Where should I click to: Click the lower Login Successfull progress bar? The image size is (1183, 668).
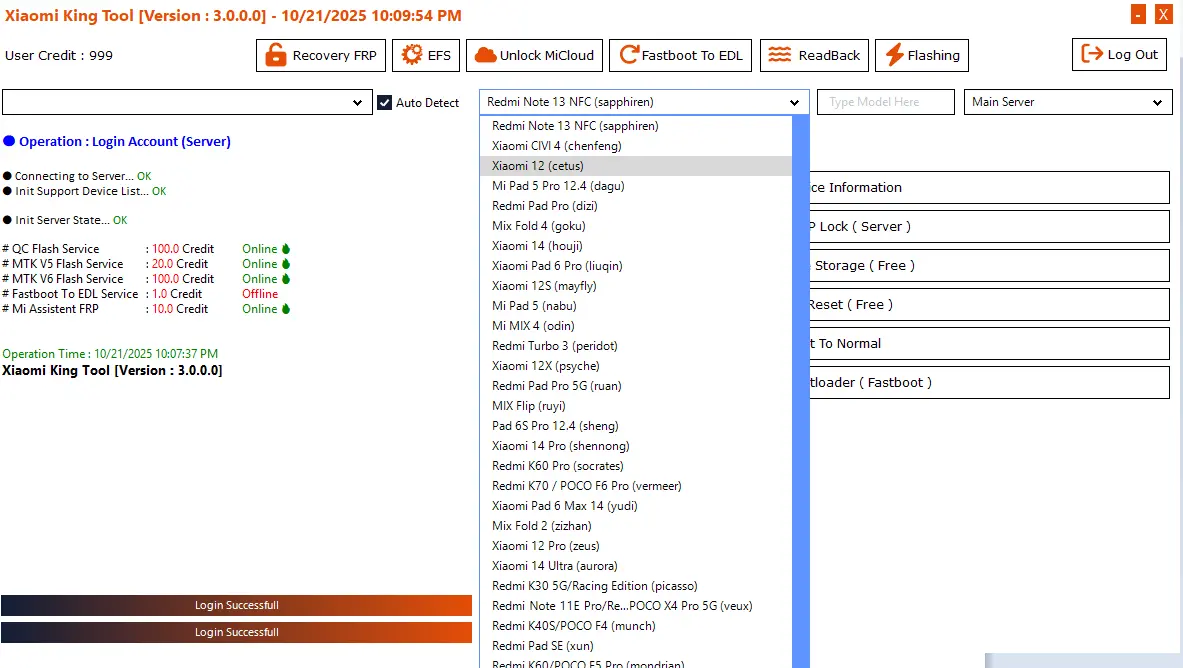tap(236, 633)
